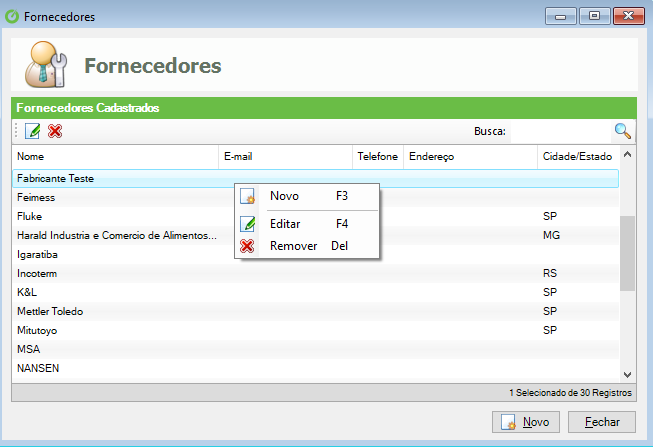Sort by the Nome column header
This screenshot has height=447, width=653.
click(115, 157)
